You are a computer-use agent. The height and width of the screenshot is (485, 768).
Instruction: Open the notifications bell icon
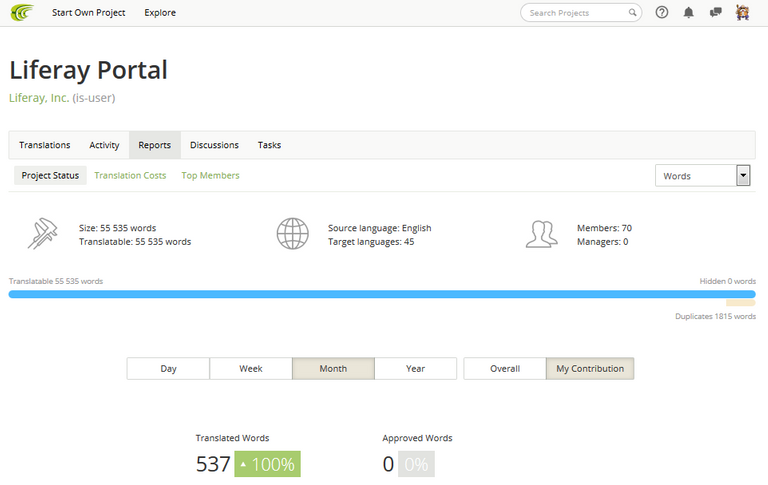coord(689,12)
